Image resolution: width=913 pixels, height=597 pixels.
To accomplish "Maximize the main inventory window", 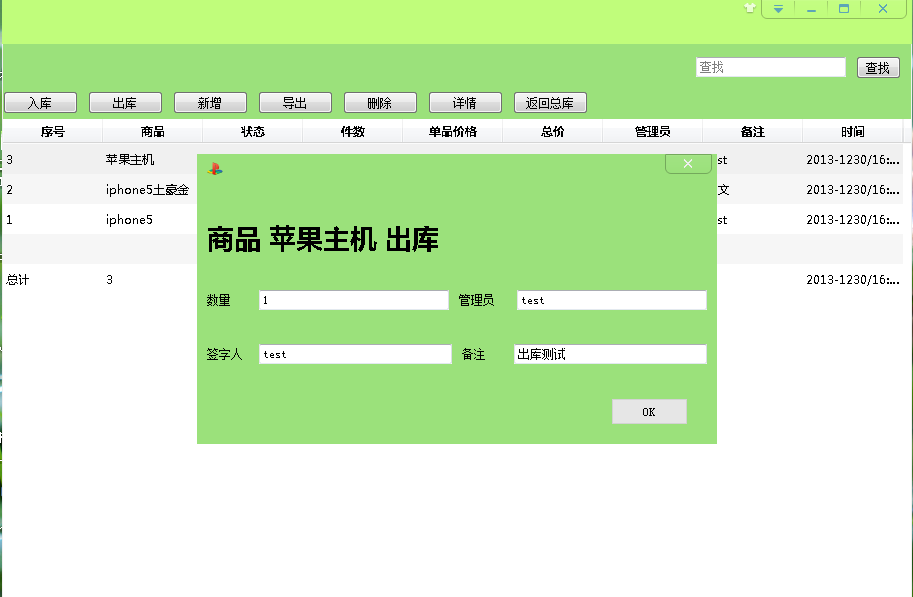I will 844,9.
